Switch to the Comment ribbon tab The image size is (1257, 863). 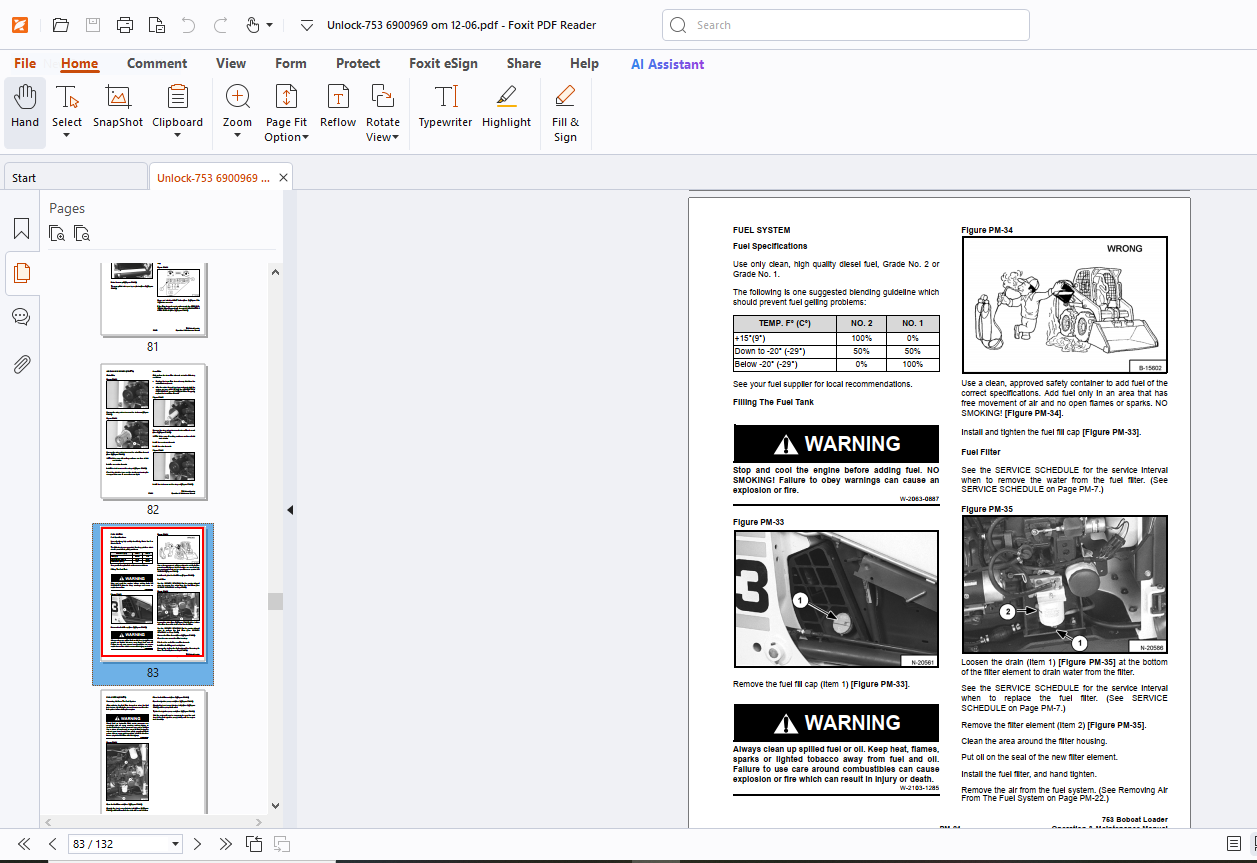[157, 63]
